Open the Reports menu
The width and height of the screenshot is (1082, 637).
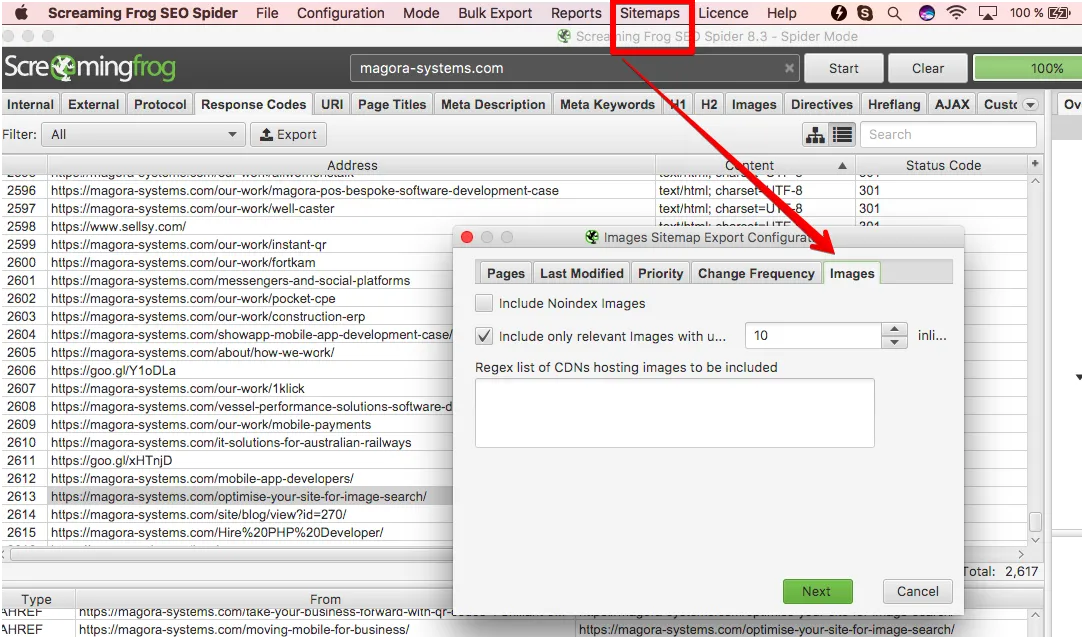576,13
